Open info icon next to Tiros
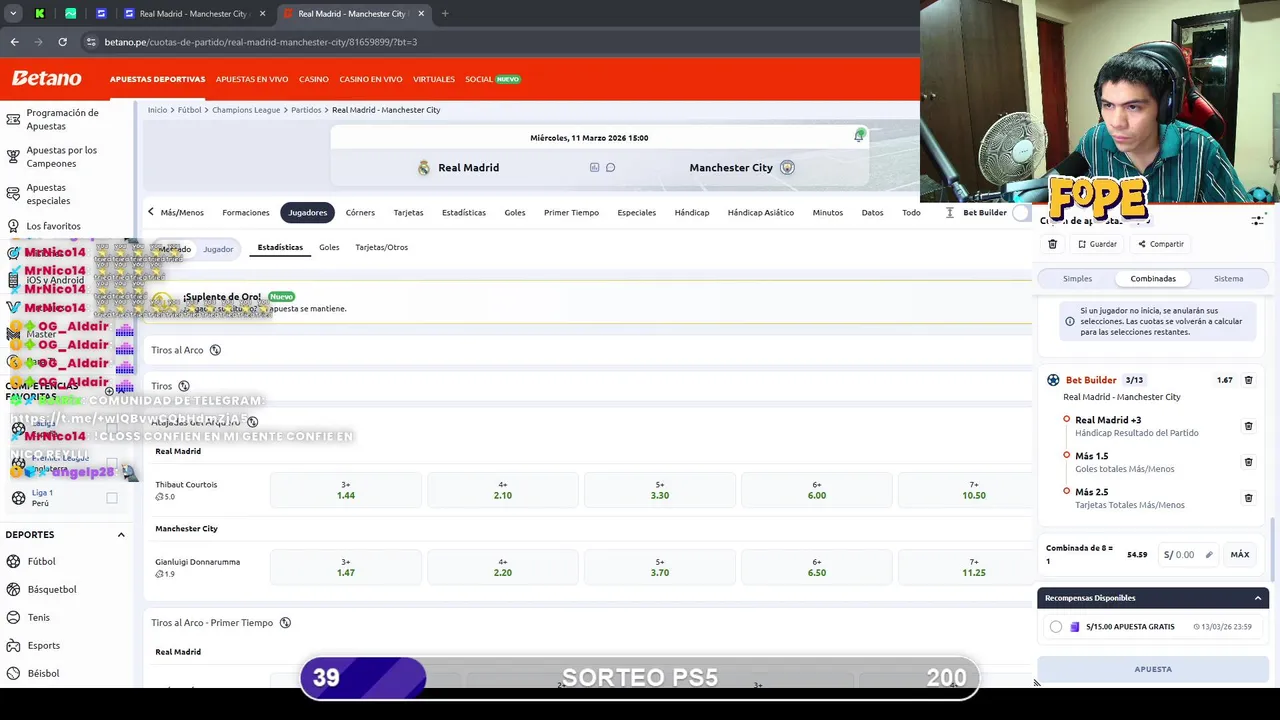The height and width of the screenshot is (720, 1280). pyautogui.click(x=183, y=386)
